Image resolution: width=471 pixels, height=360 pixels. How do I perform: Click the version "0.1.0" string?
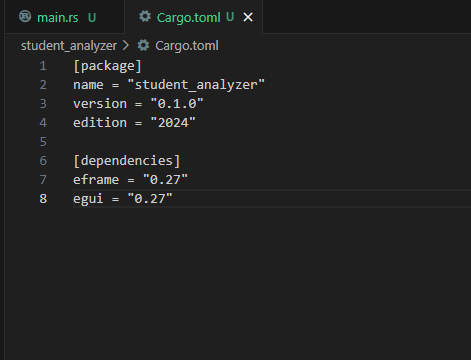[177, 104]
